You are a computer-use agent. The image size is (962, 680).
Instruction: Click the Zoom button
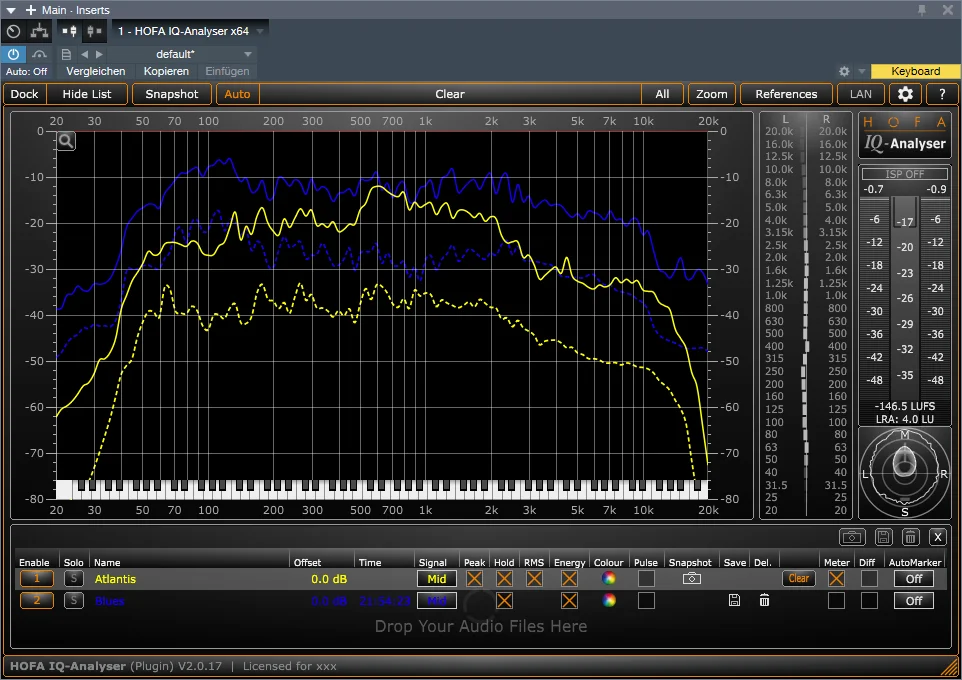pyautogui.click(x=712, y=94)
